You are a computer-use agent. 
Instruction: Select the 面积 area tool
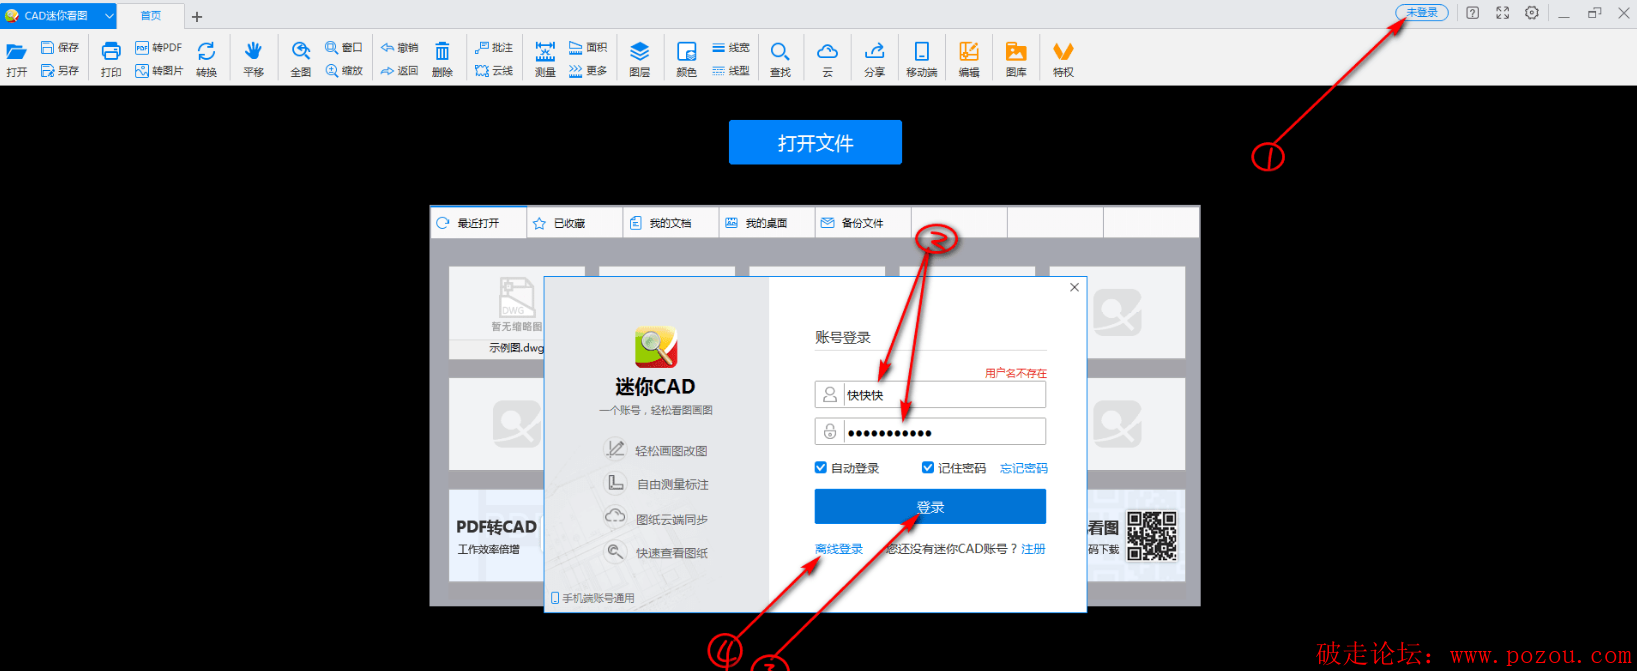point(588,47)
